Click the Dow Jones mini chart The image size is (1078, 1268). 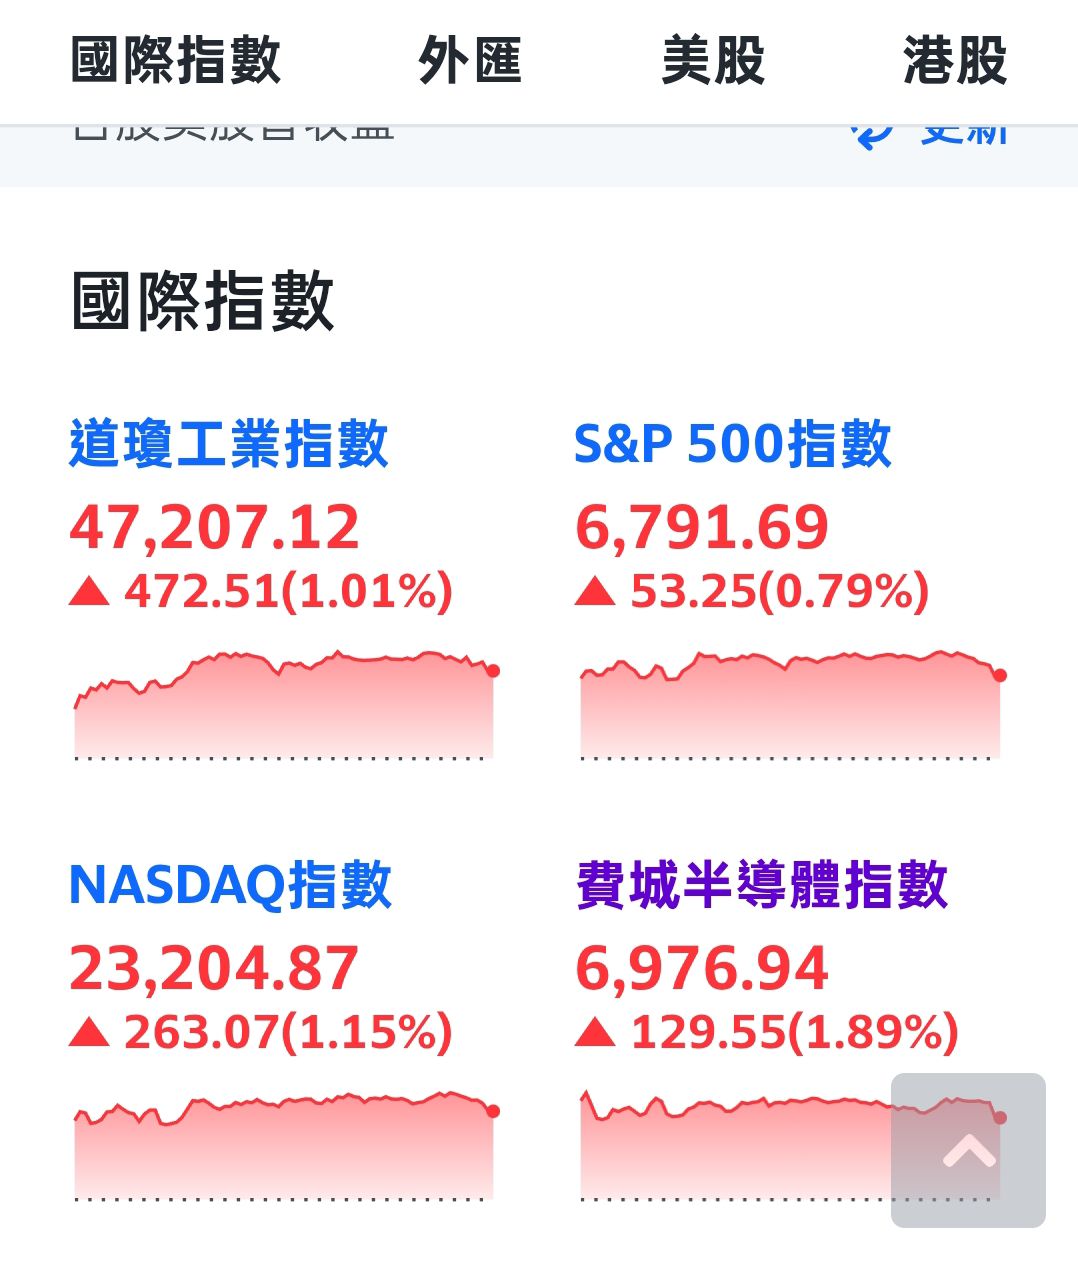point(284,705)
